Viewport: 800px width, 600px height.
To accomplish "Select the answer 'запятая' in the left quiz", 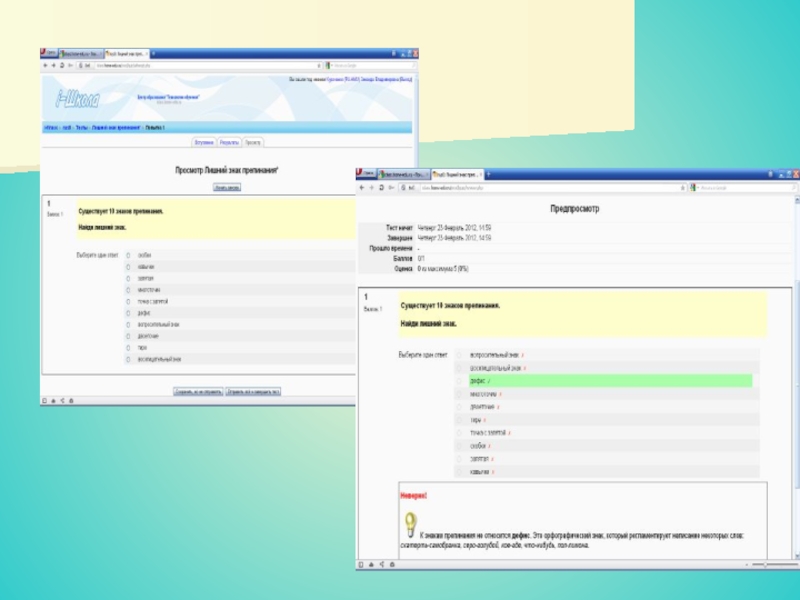I will pos(128,279).
